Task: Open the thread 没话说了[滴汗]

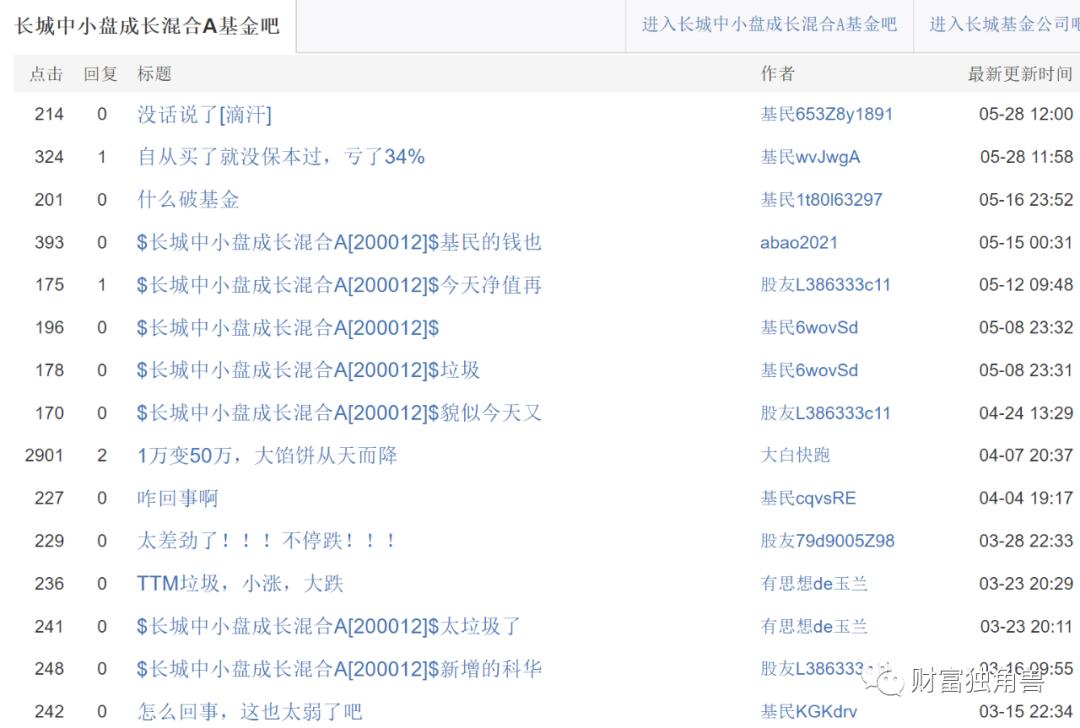Action: (204, 114)
